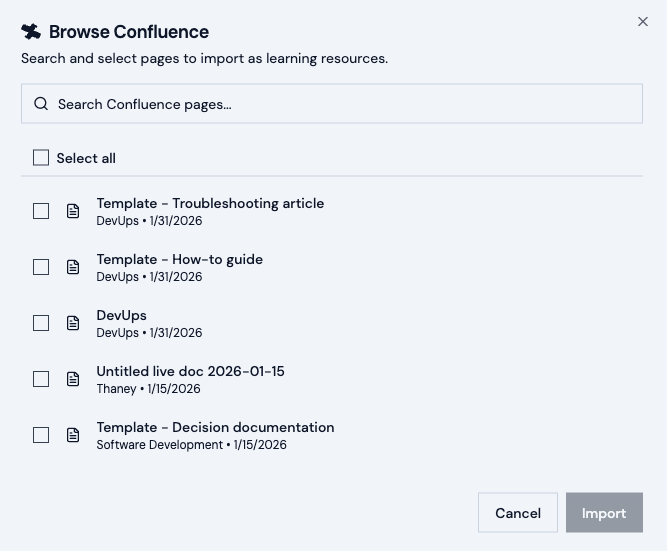Click the Template - Decision documentation title
The image size is (667, 551).
[x=215, y=427]
